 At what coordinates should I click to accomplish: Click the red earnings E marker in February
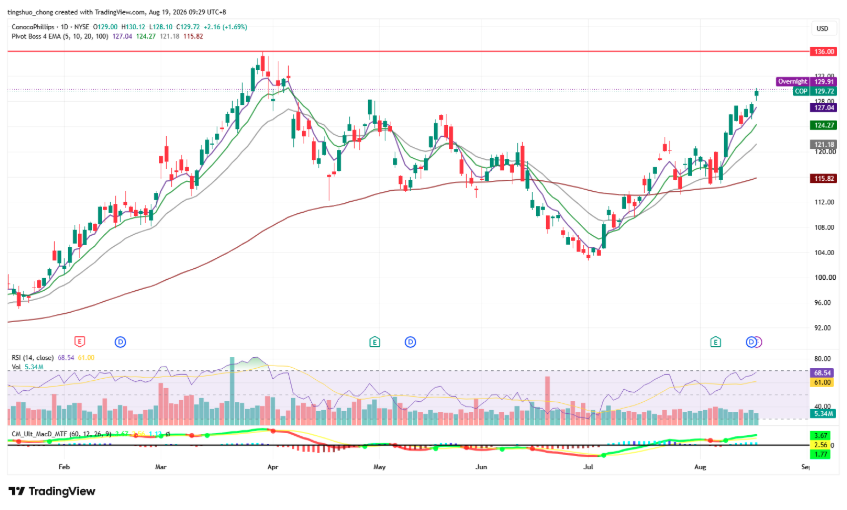coord(79,341)
